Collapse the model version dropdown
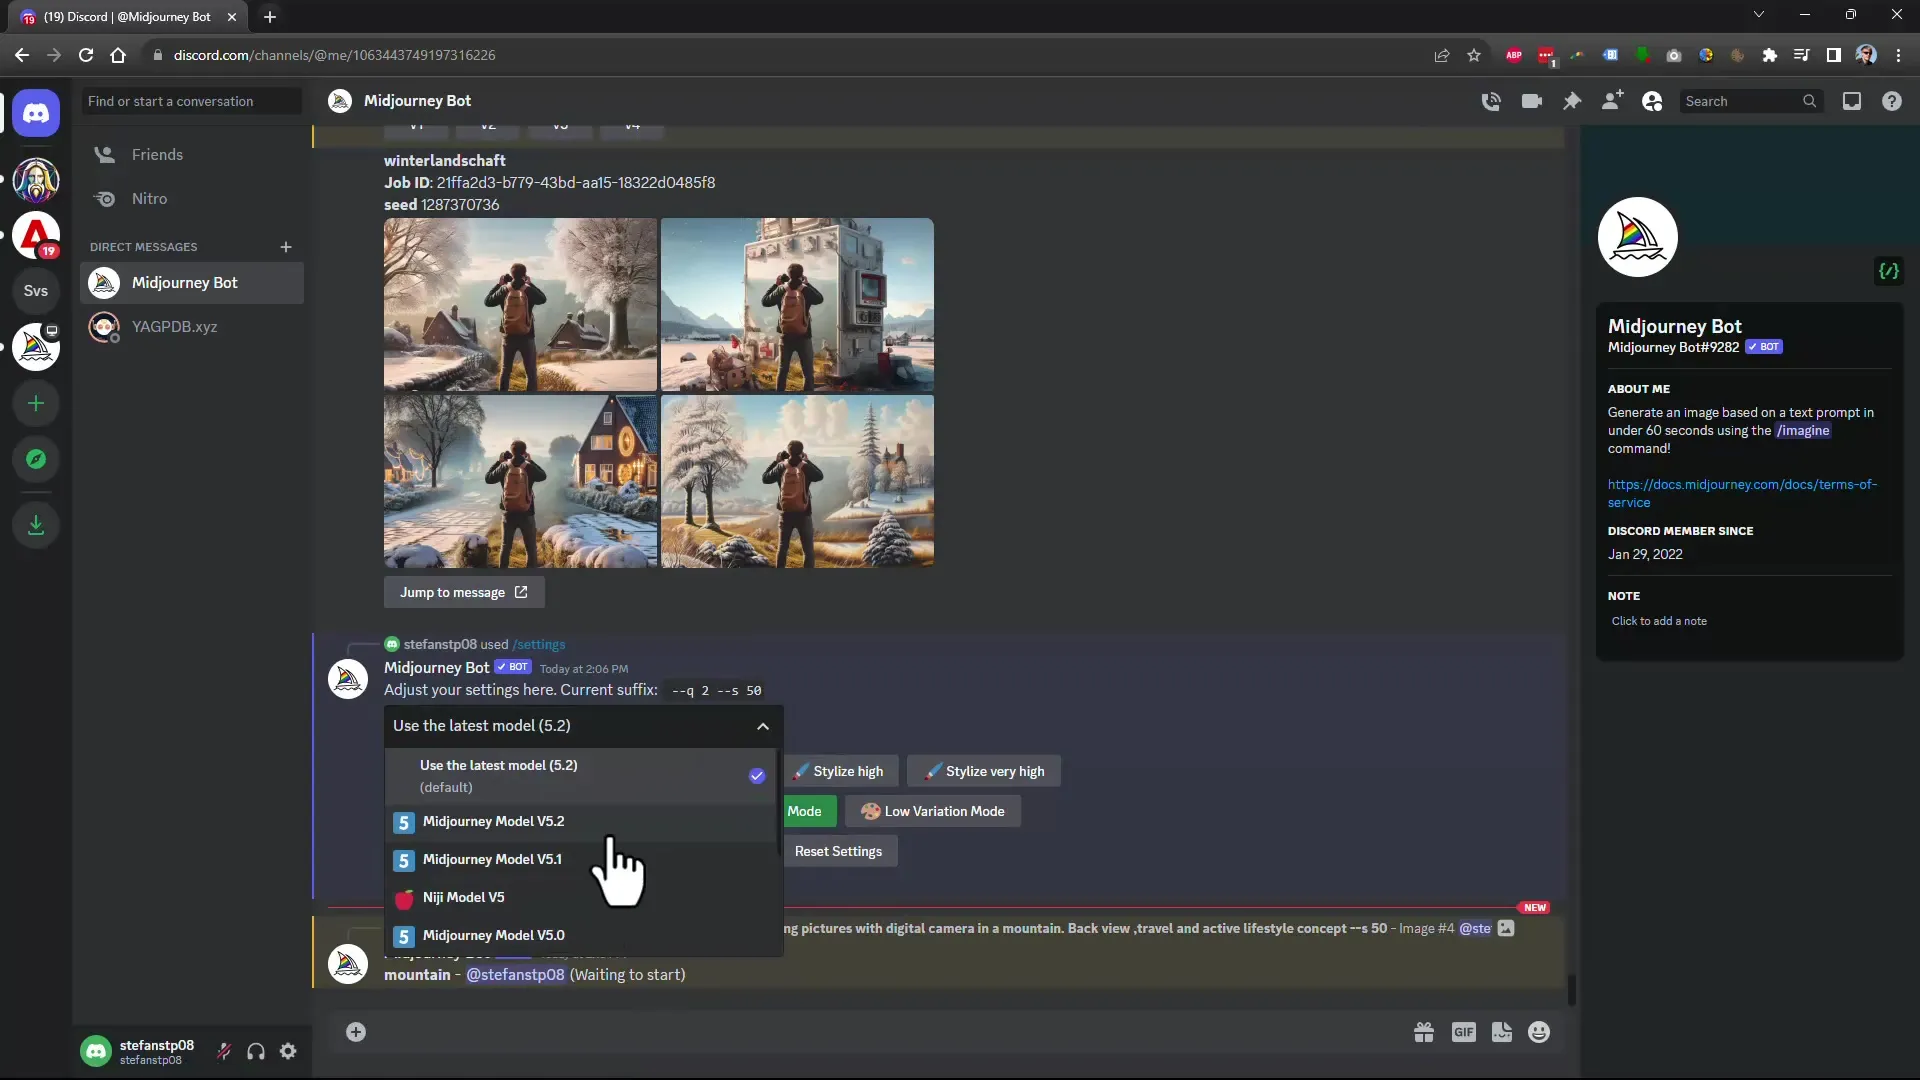The width and height of the screenshot is (1920, 1080). (x=764, y=725)
